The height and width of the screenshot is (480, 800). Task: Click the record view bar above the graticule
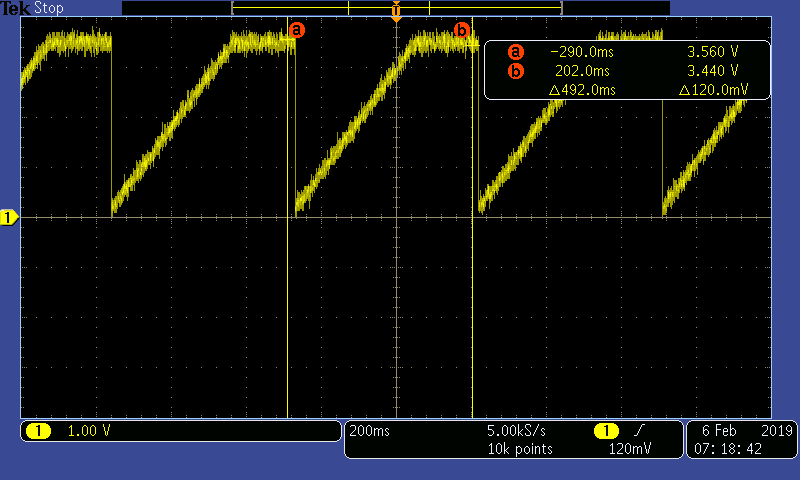[x=396, y=7]
